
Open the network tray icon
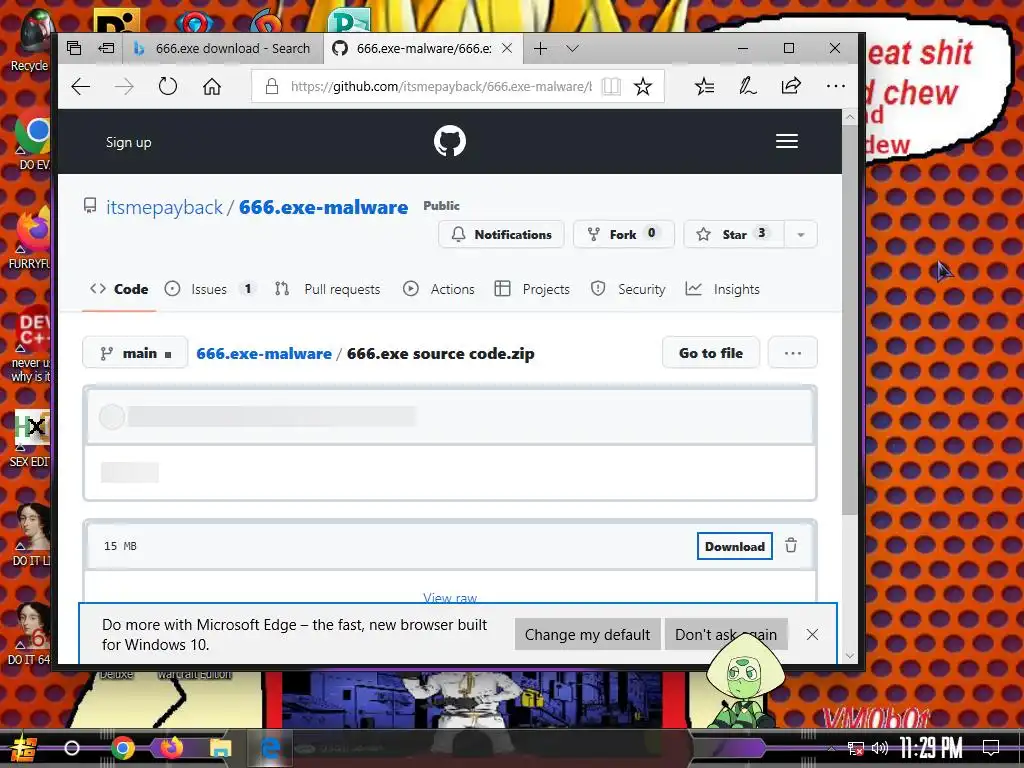point(856,748)
